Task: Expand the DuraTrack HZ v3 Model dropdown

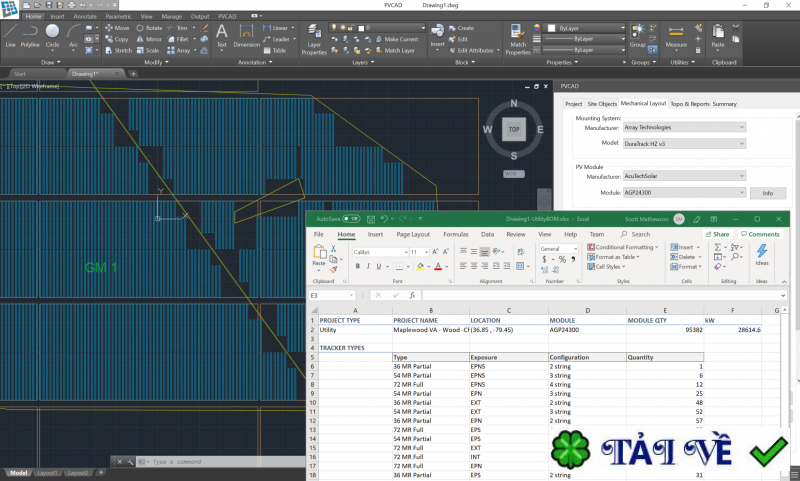Action: [685, 144]
